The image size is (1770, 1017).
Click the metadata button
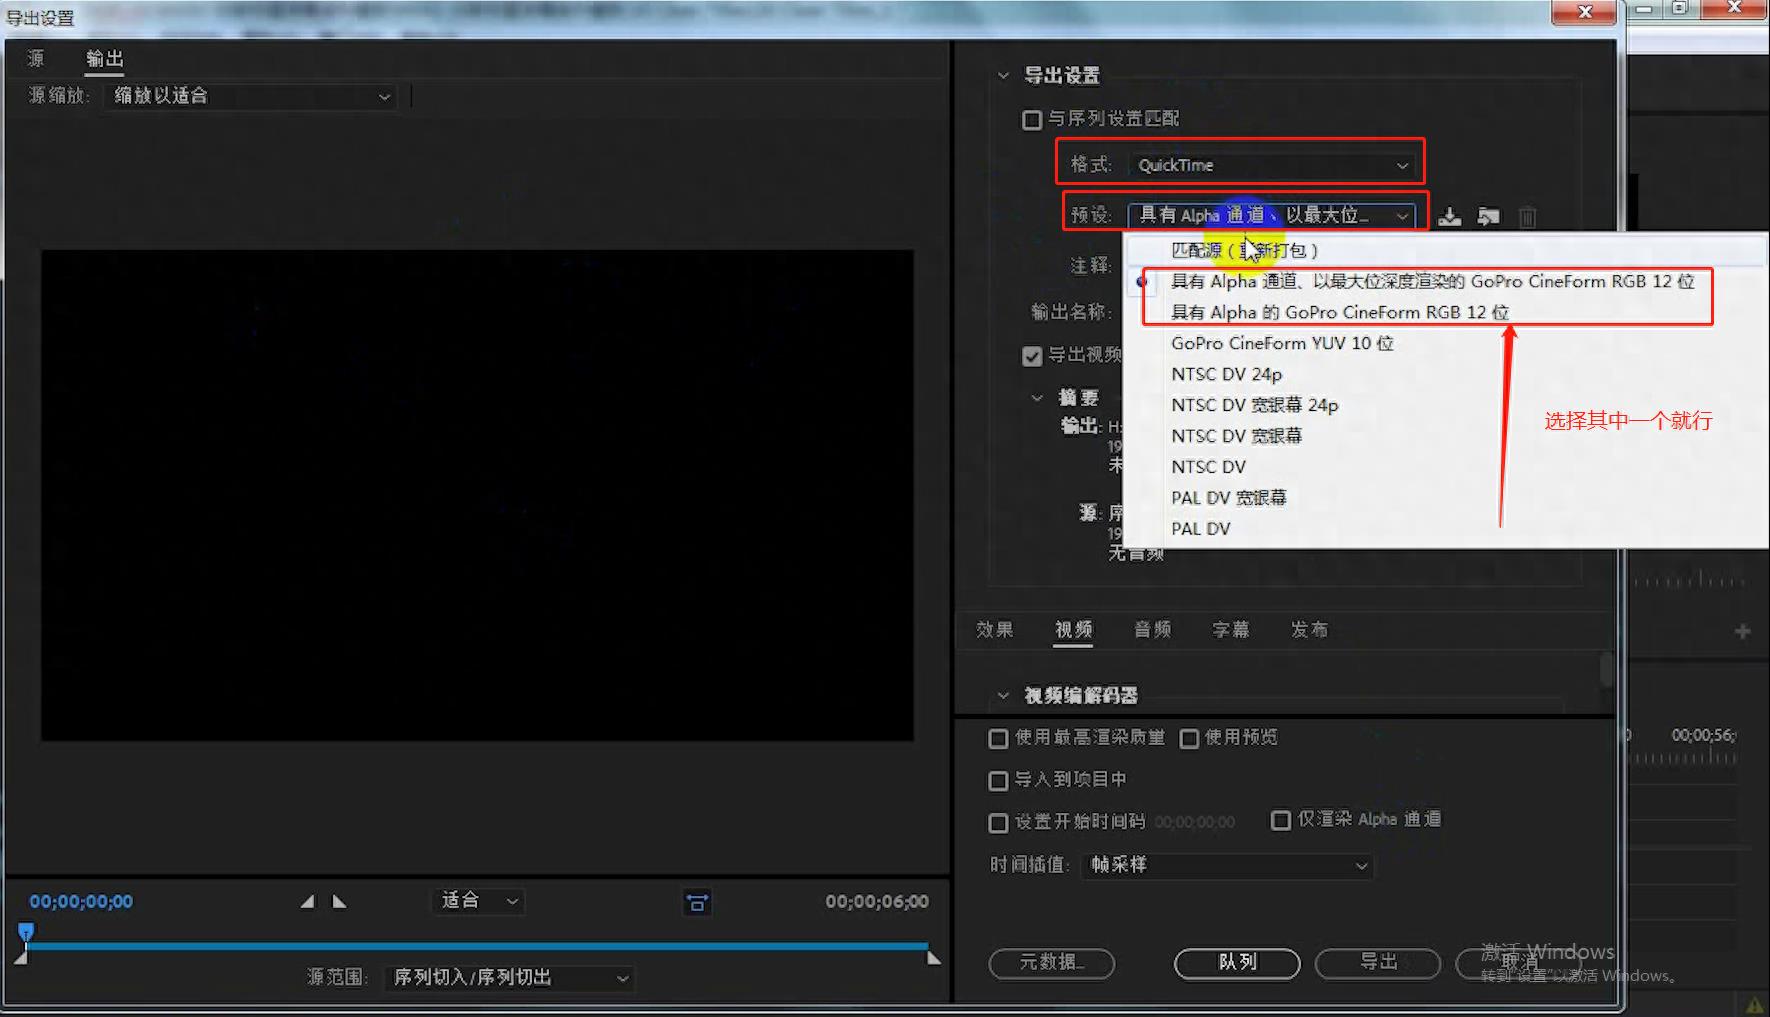click(x=1051, y=963)
